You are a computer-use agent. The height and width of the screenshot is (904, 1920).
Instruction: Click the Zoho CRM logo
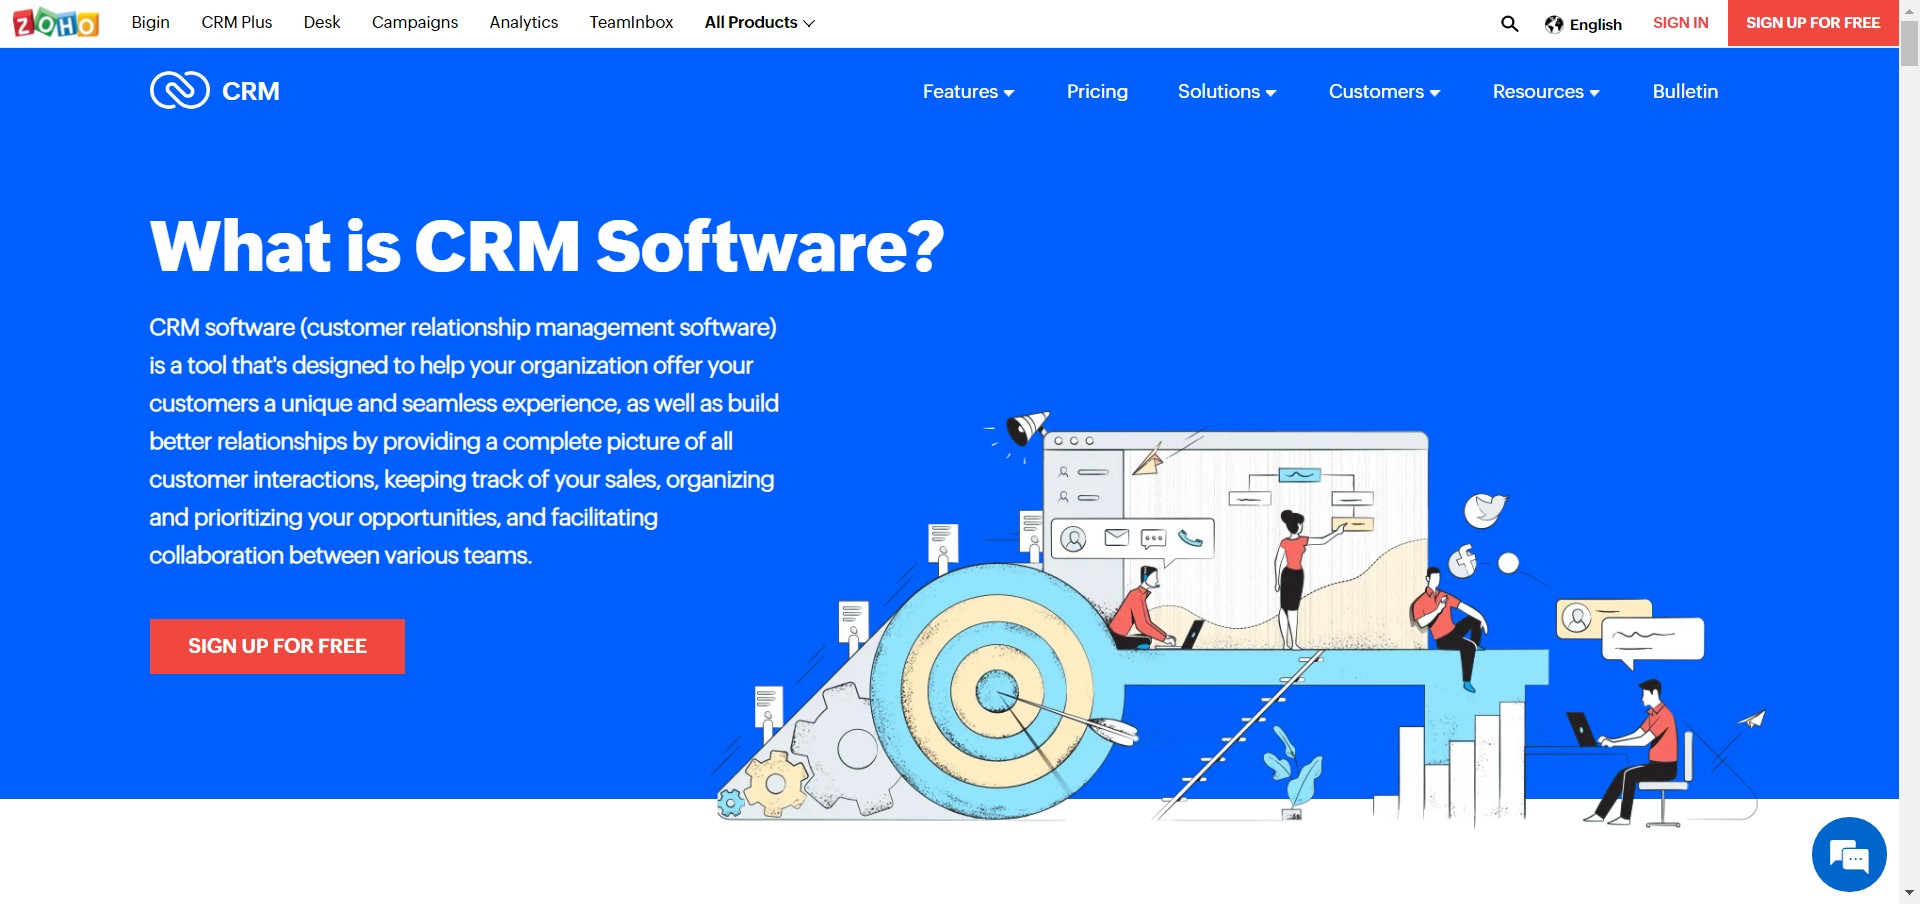click(x=215, y=91)
